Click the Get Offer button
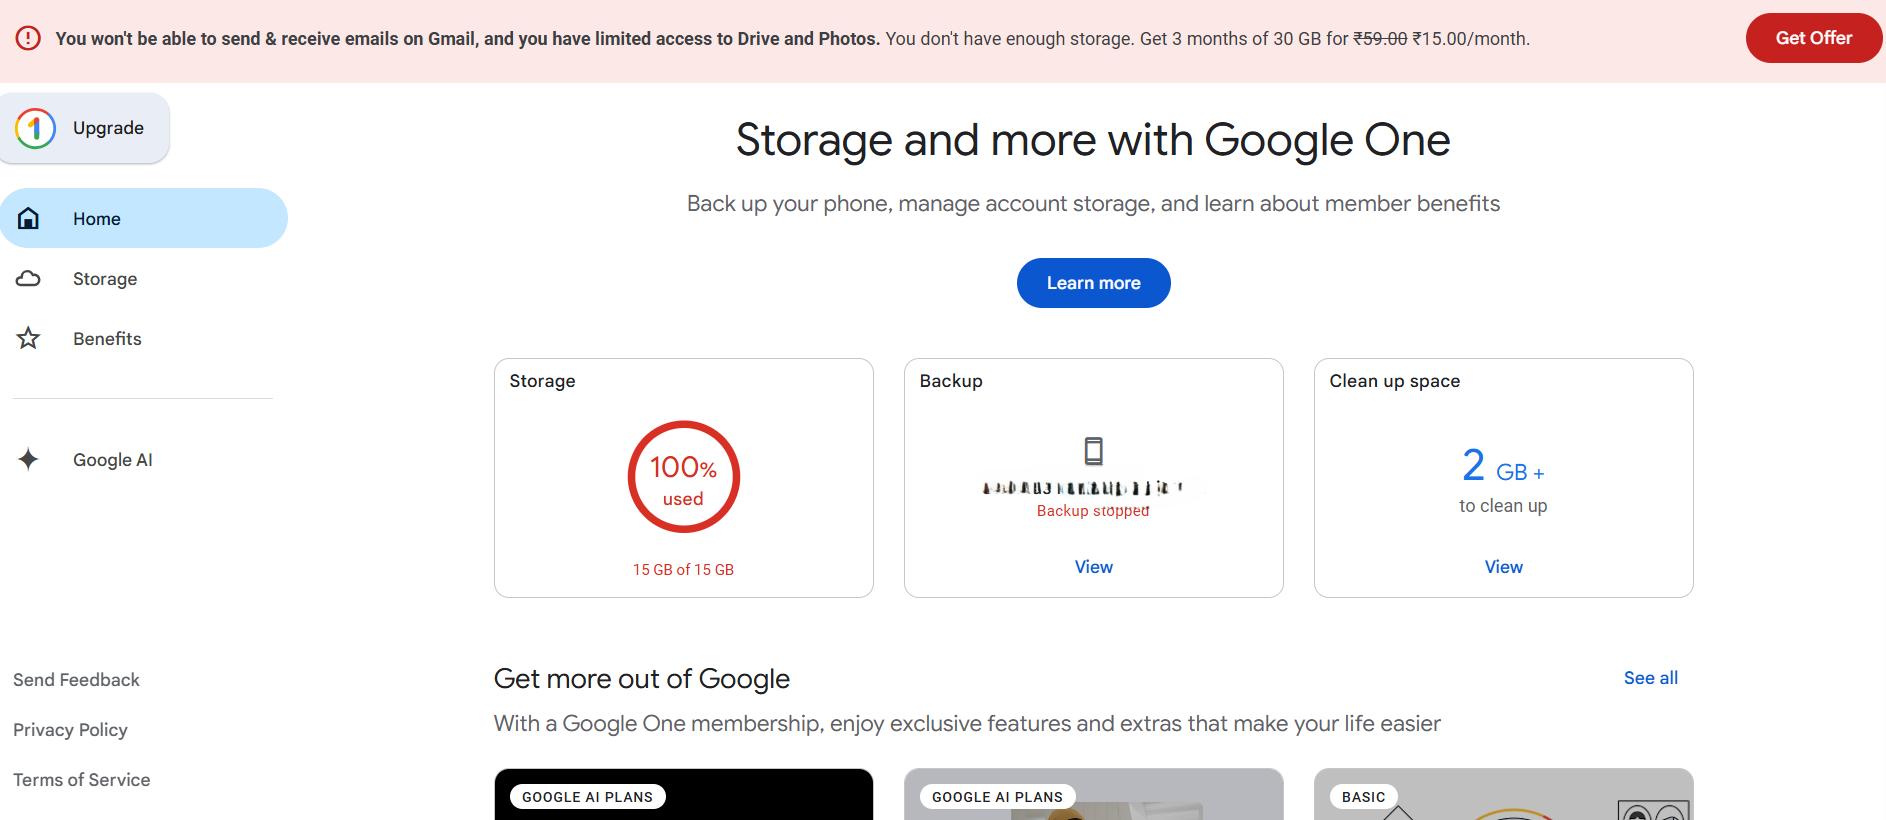Screen dimensions: 1886x820 (x=1813, y=37)
